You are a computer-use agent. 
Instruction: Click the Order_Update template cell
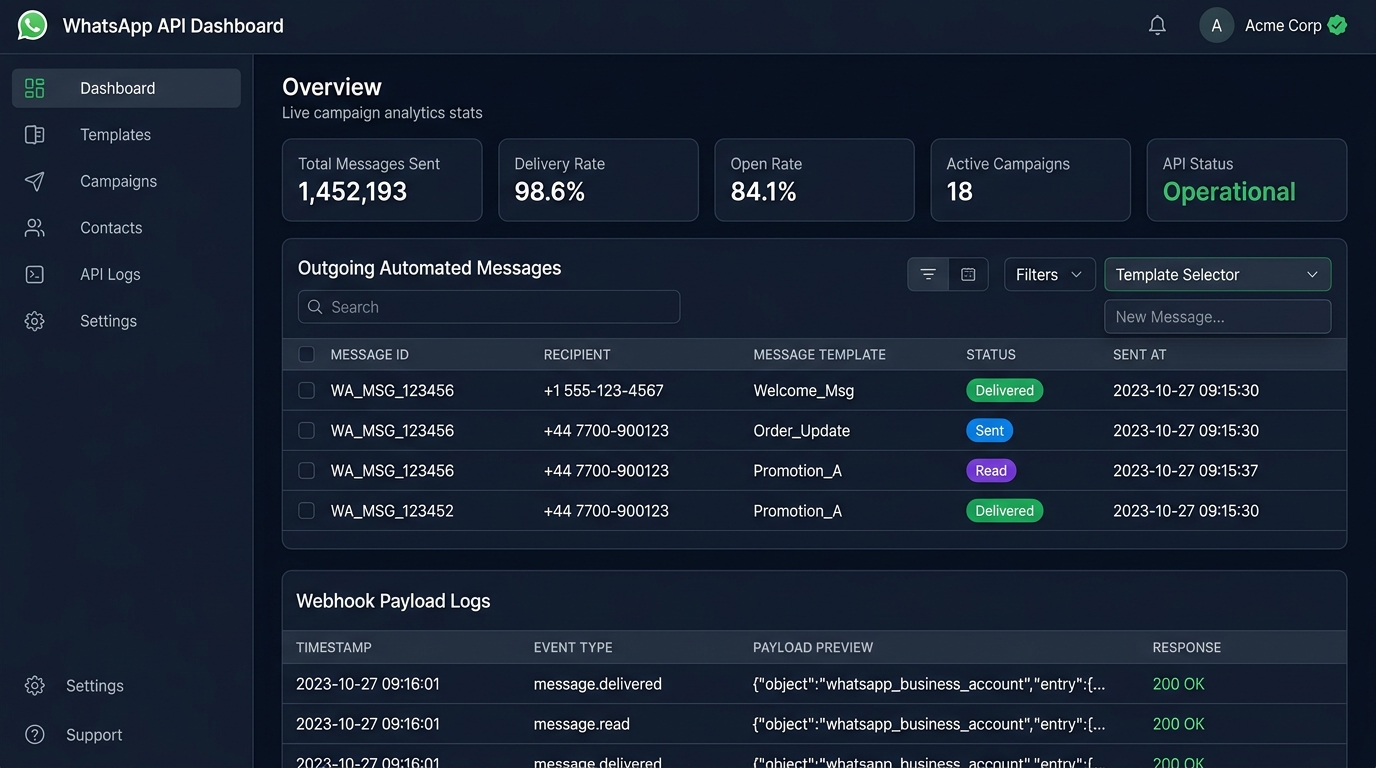(801, 430)
